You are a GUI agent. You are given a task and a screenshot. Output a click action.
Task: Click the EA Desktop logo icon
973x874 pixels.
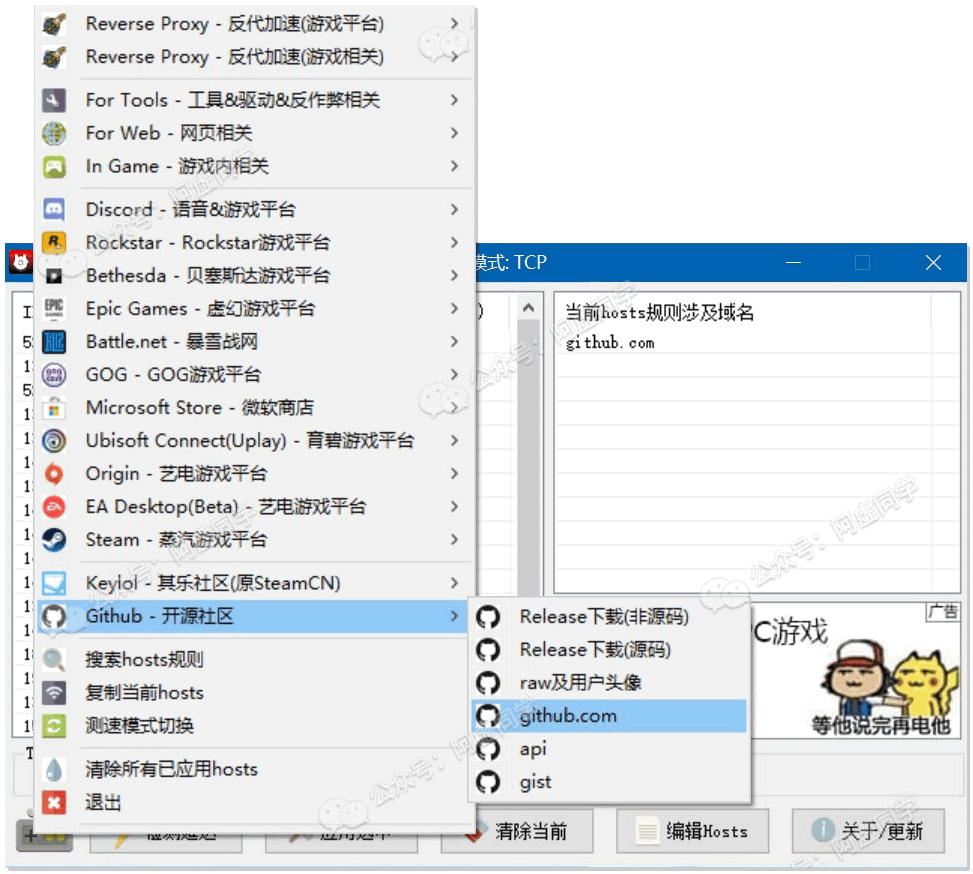click(54, 507)
